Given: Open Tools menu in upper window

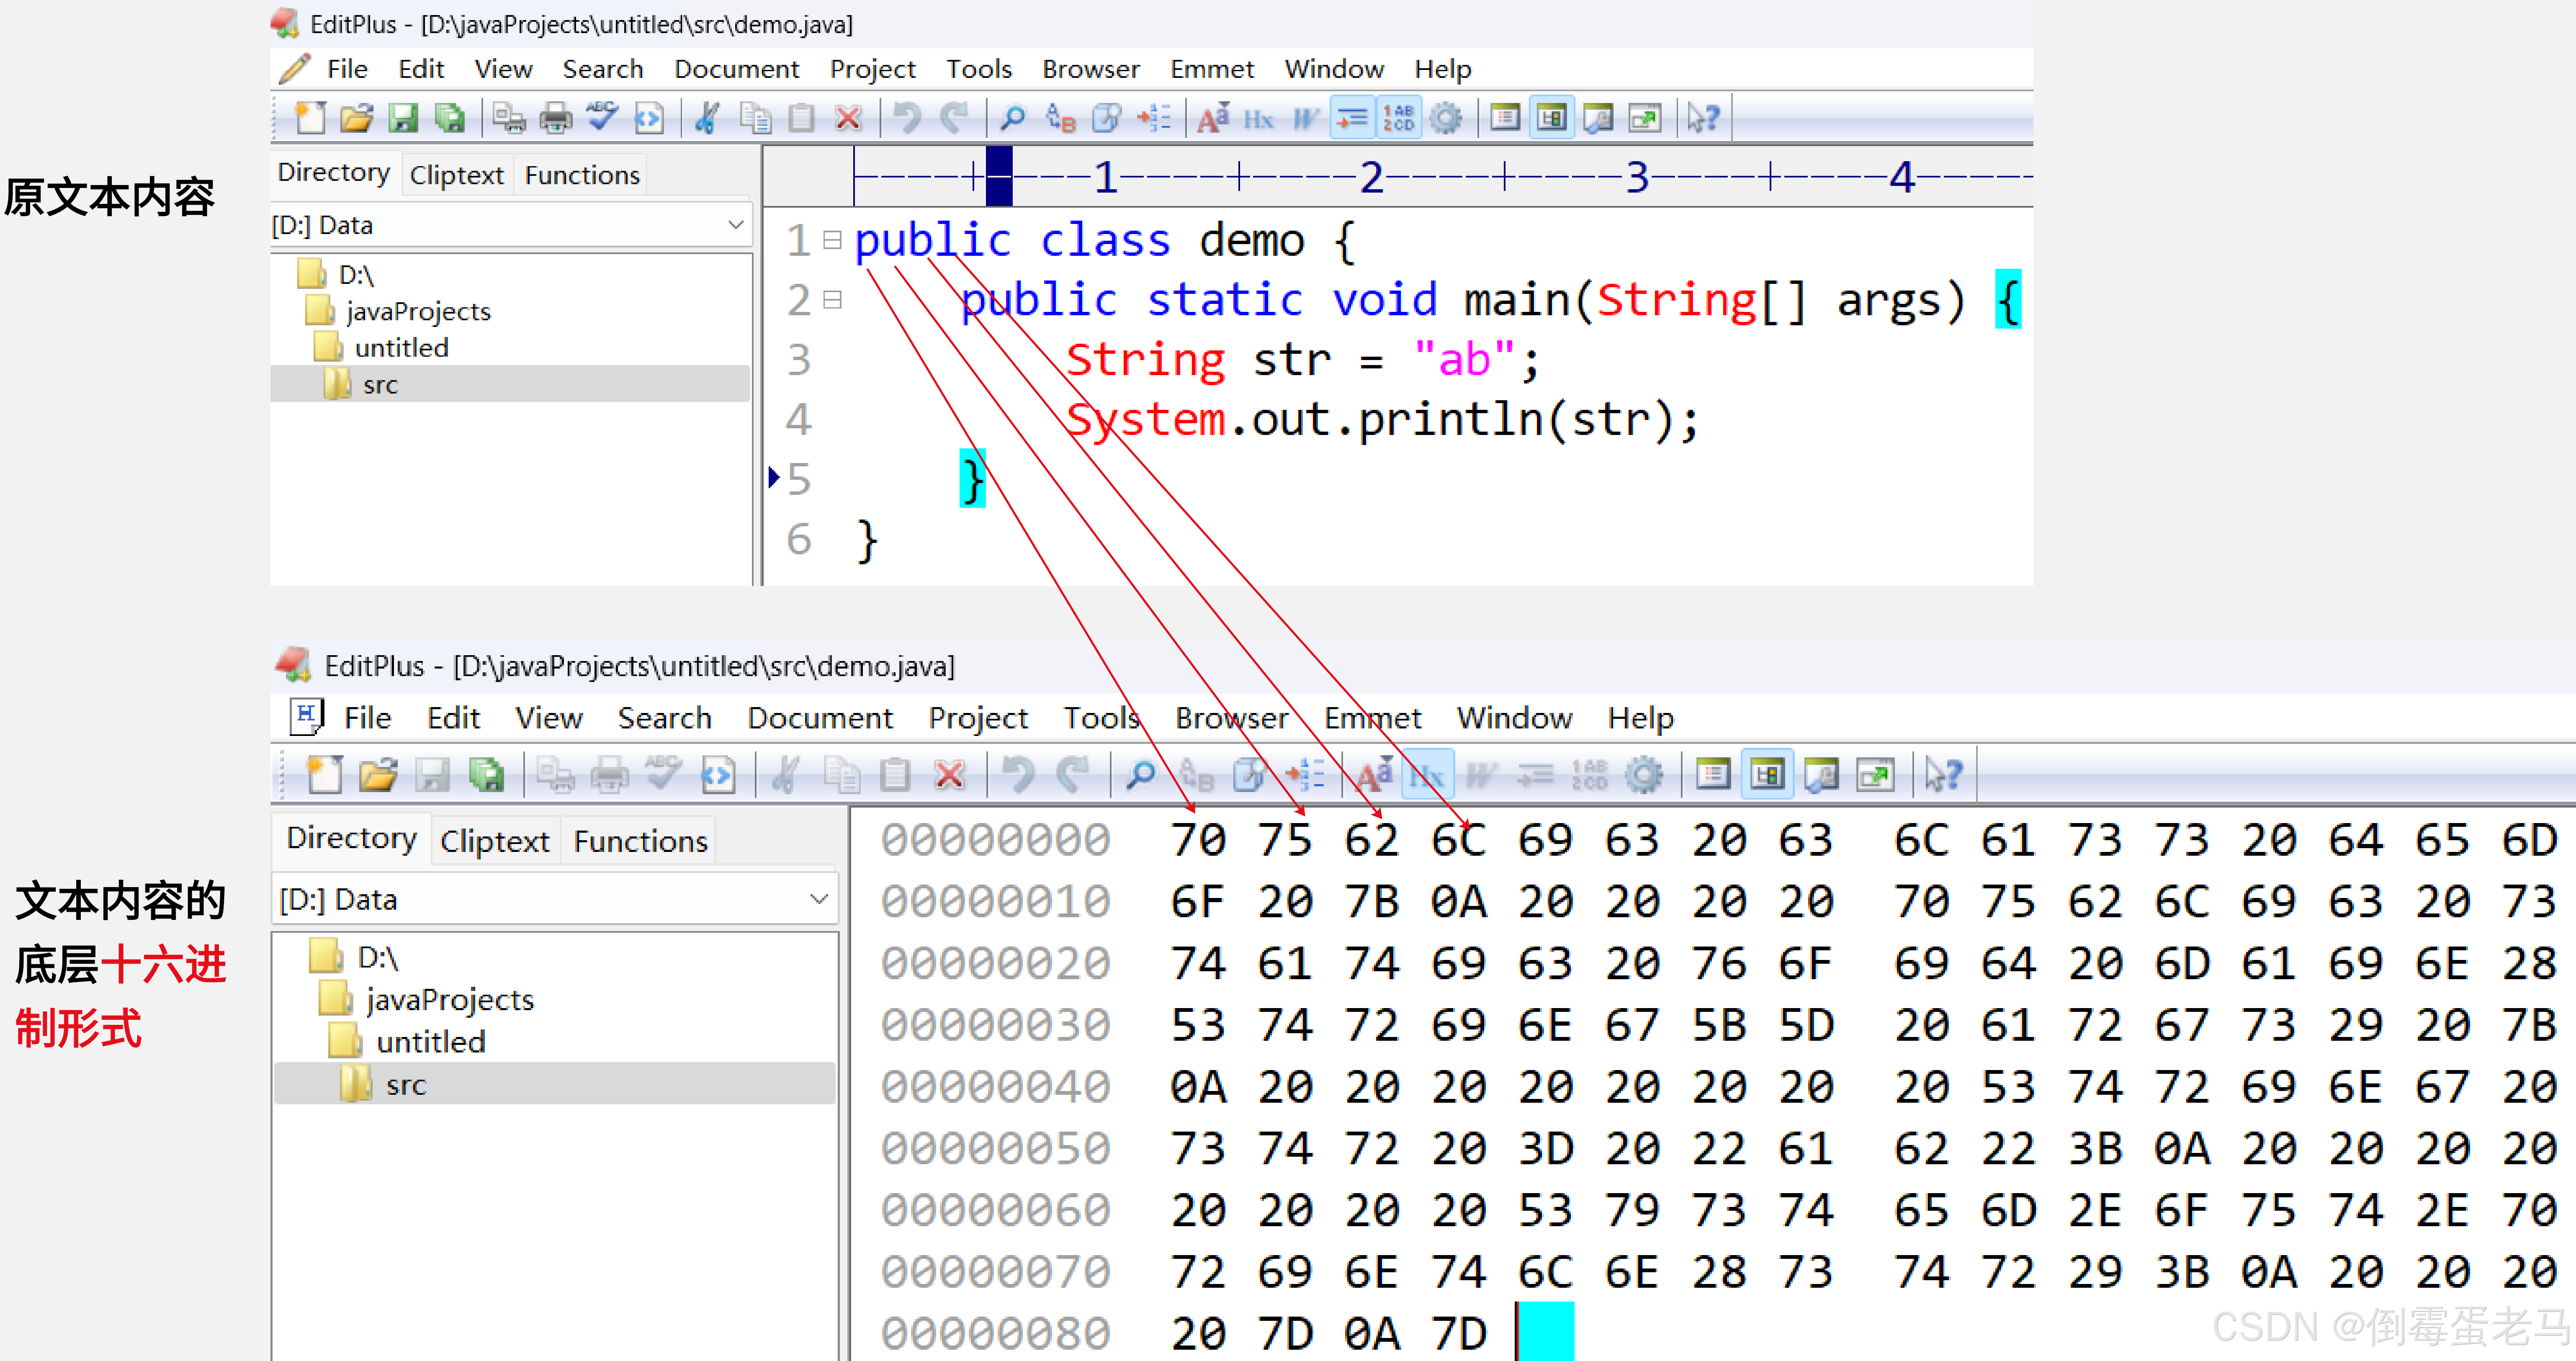Looking at the screenshot, I should pos(978,69).
